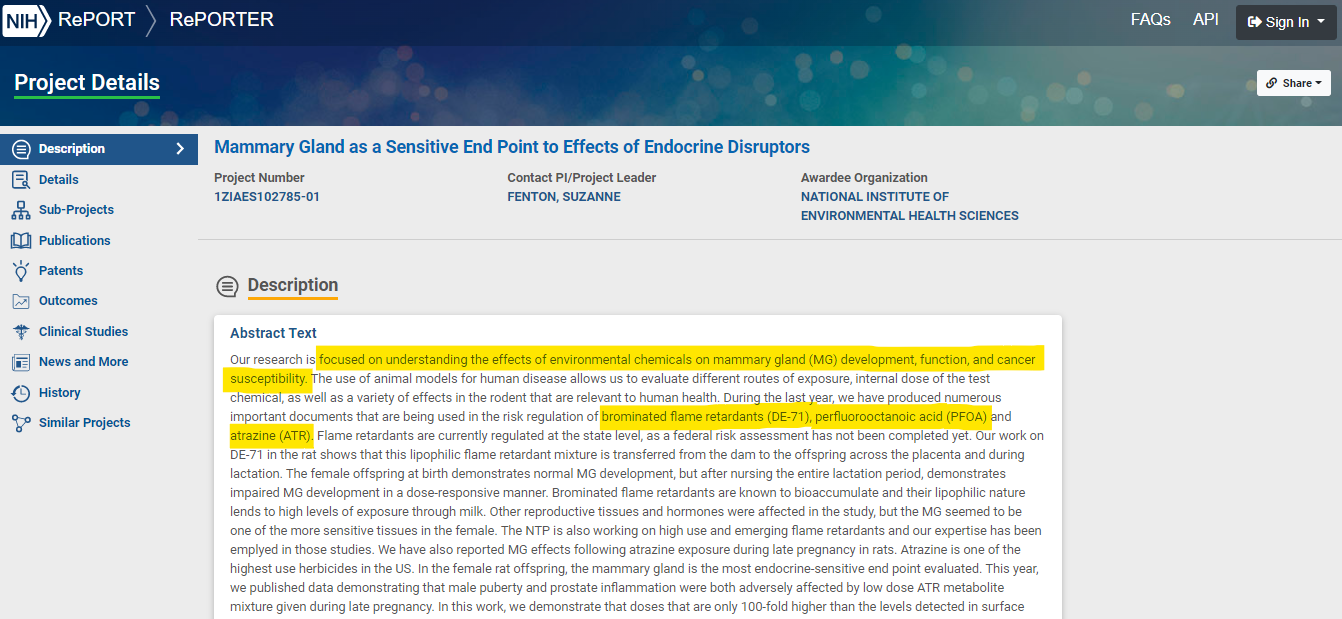Open the Outcomes section

coord(68,301)
